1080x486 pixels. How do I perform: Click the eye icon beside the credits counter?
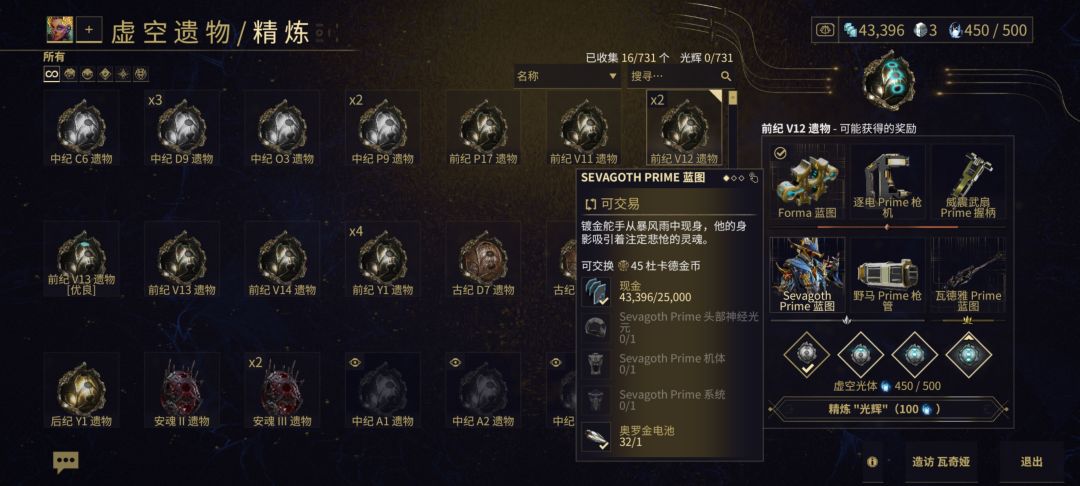824,30
